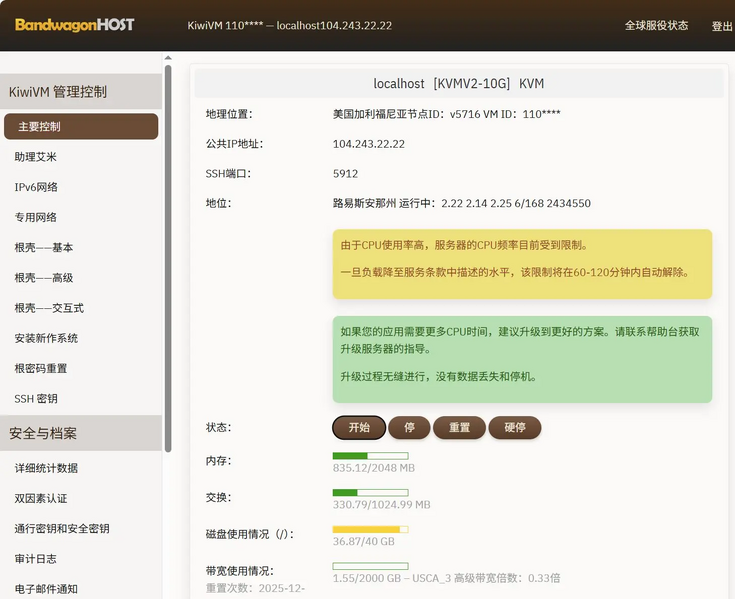The width and height of the screenshot is (735, 599).
Task: Open SSH 密钥 settings
Action: (36, 398)
